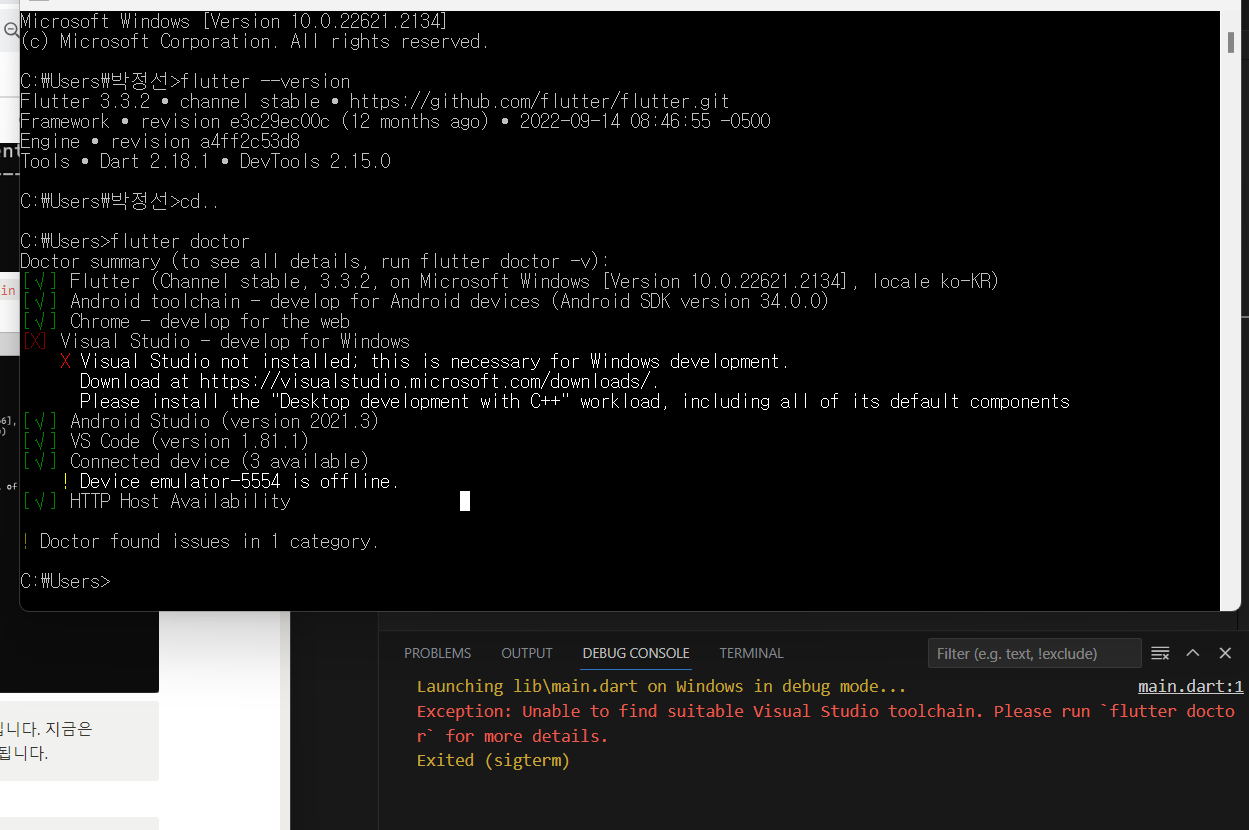Click the 'Visual Studio not installed' error line
This screenshot has width=1249, height=830.
pos(425,361)
